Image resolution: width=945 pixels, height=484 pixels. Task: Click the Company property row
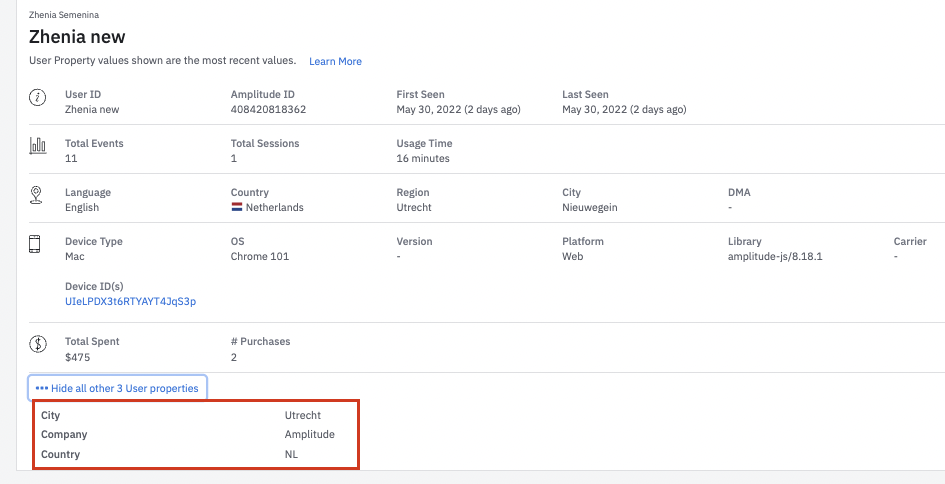(x=195, y=435)
